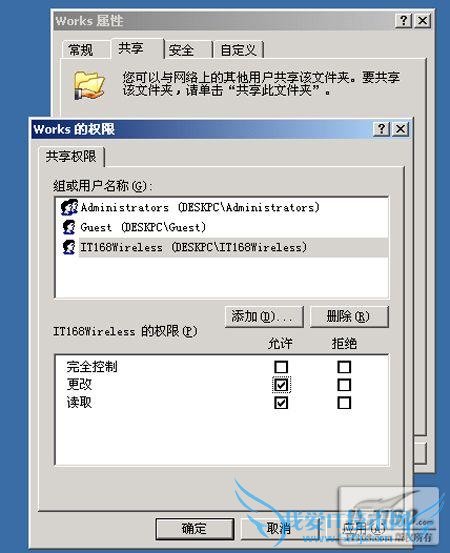
Task: Click the shared folder icon in Works properties
Action: [89, 85]
